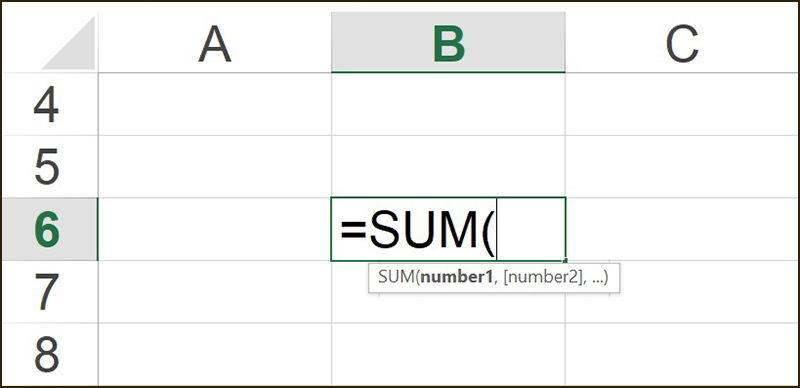Select row 6 header
The width and height of the screenshot is (800, 388).
tap(49, 230)
